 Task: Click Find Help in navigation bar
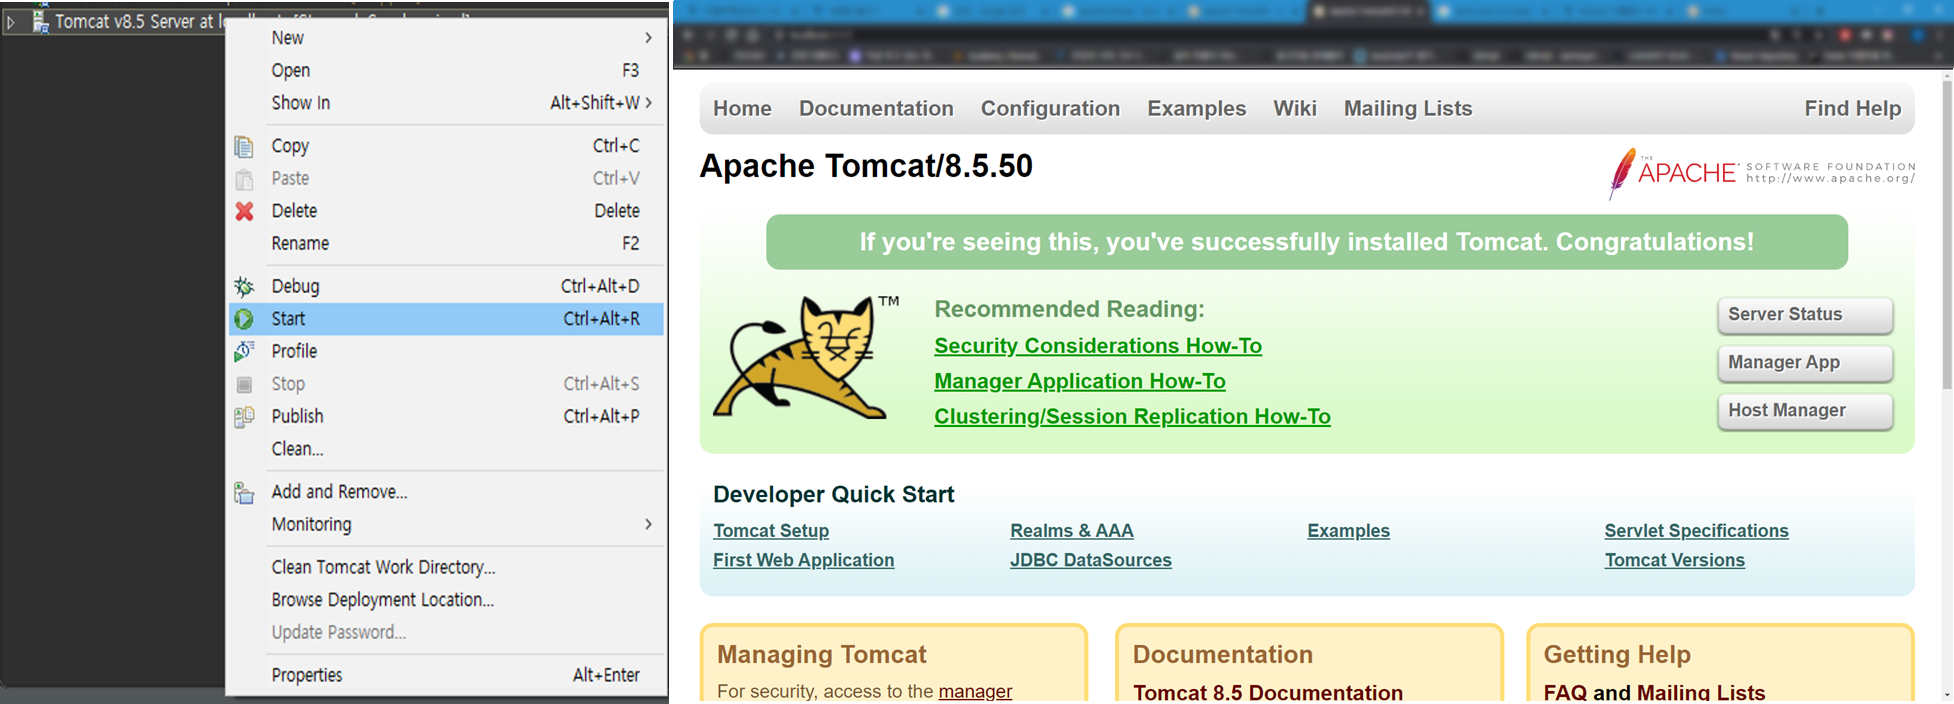click(1853, 108)
